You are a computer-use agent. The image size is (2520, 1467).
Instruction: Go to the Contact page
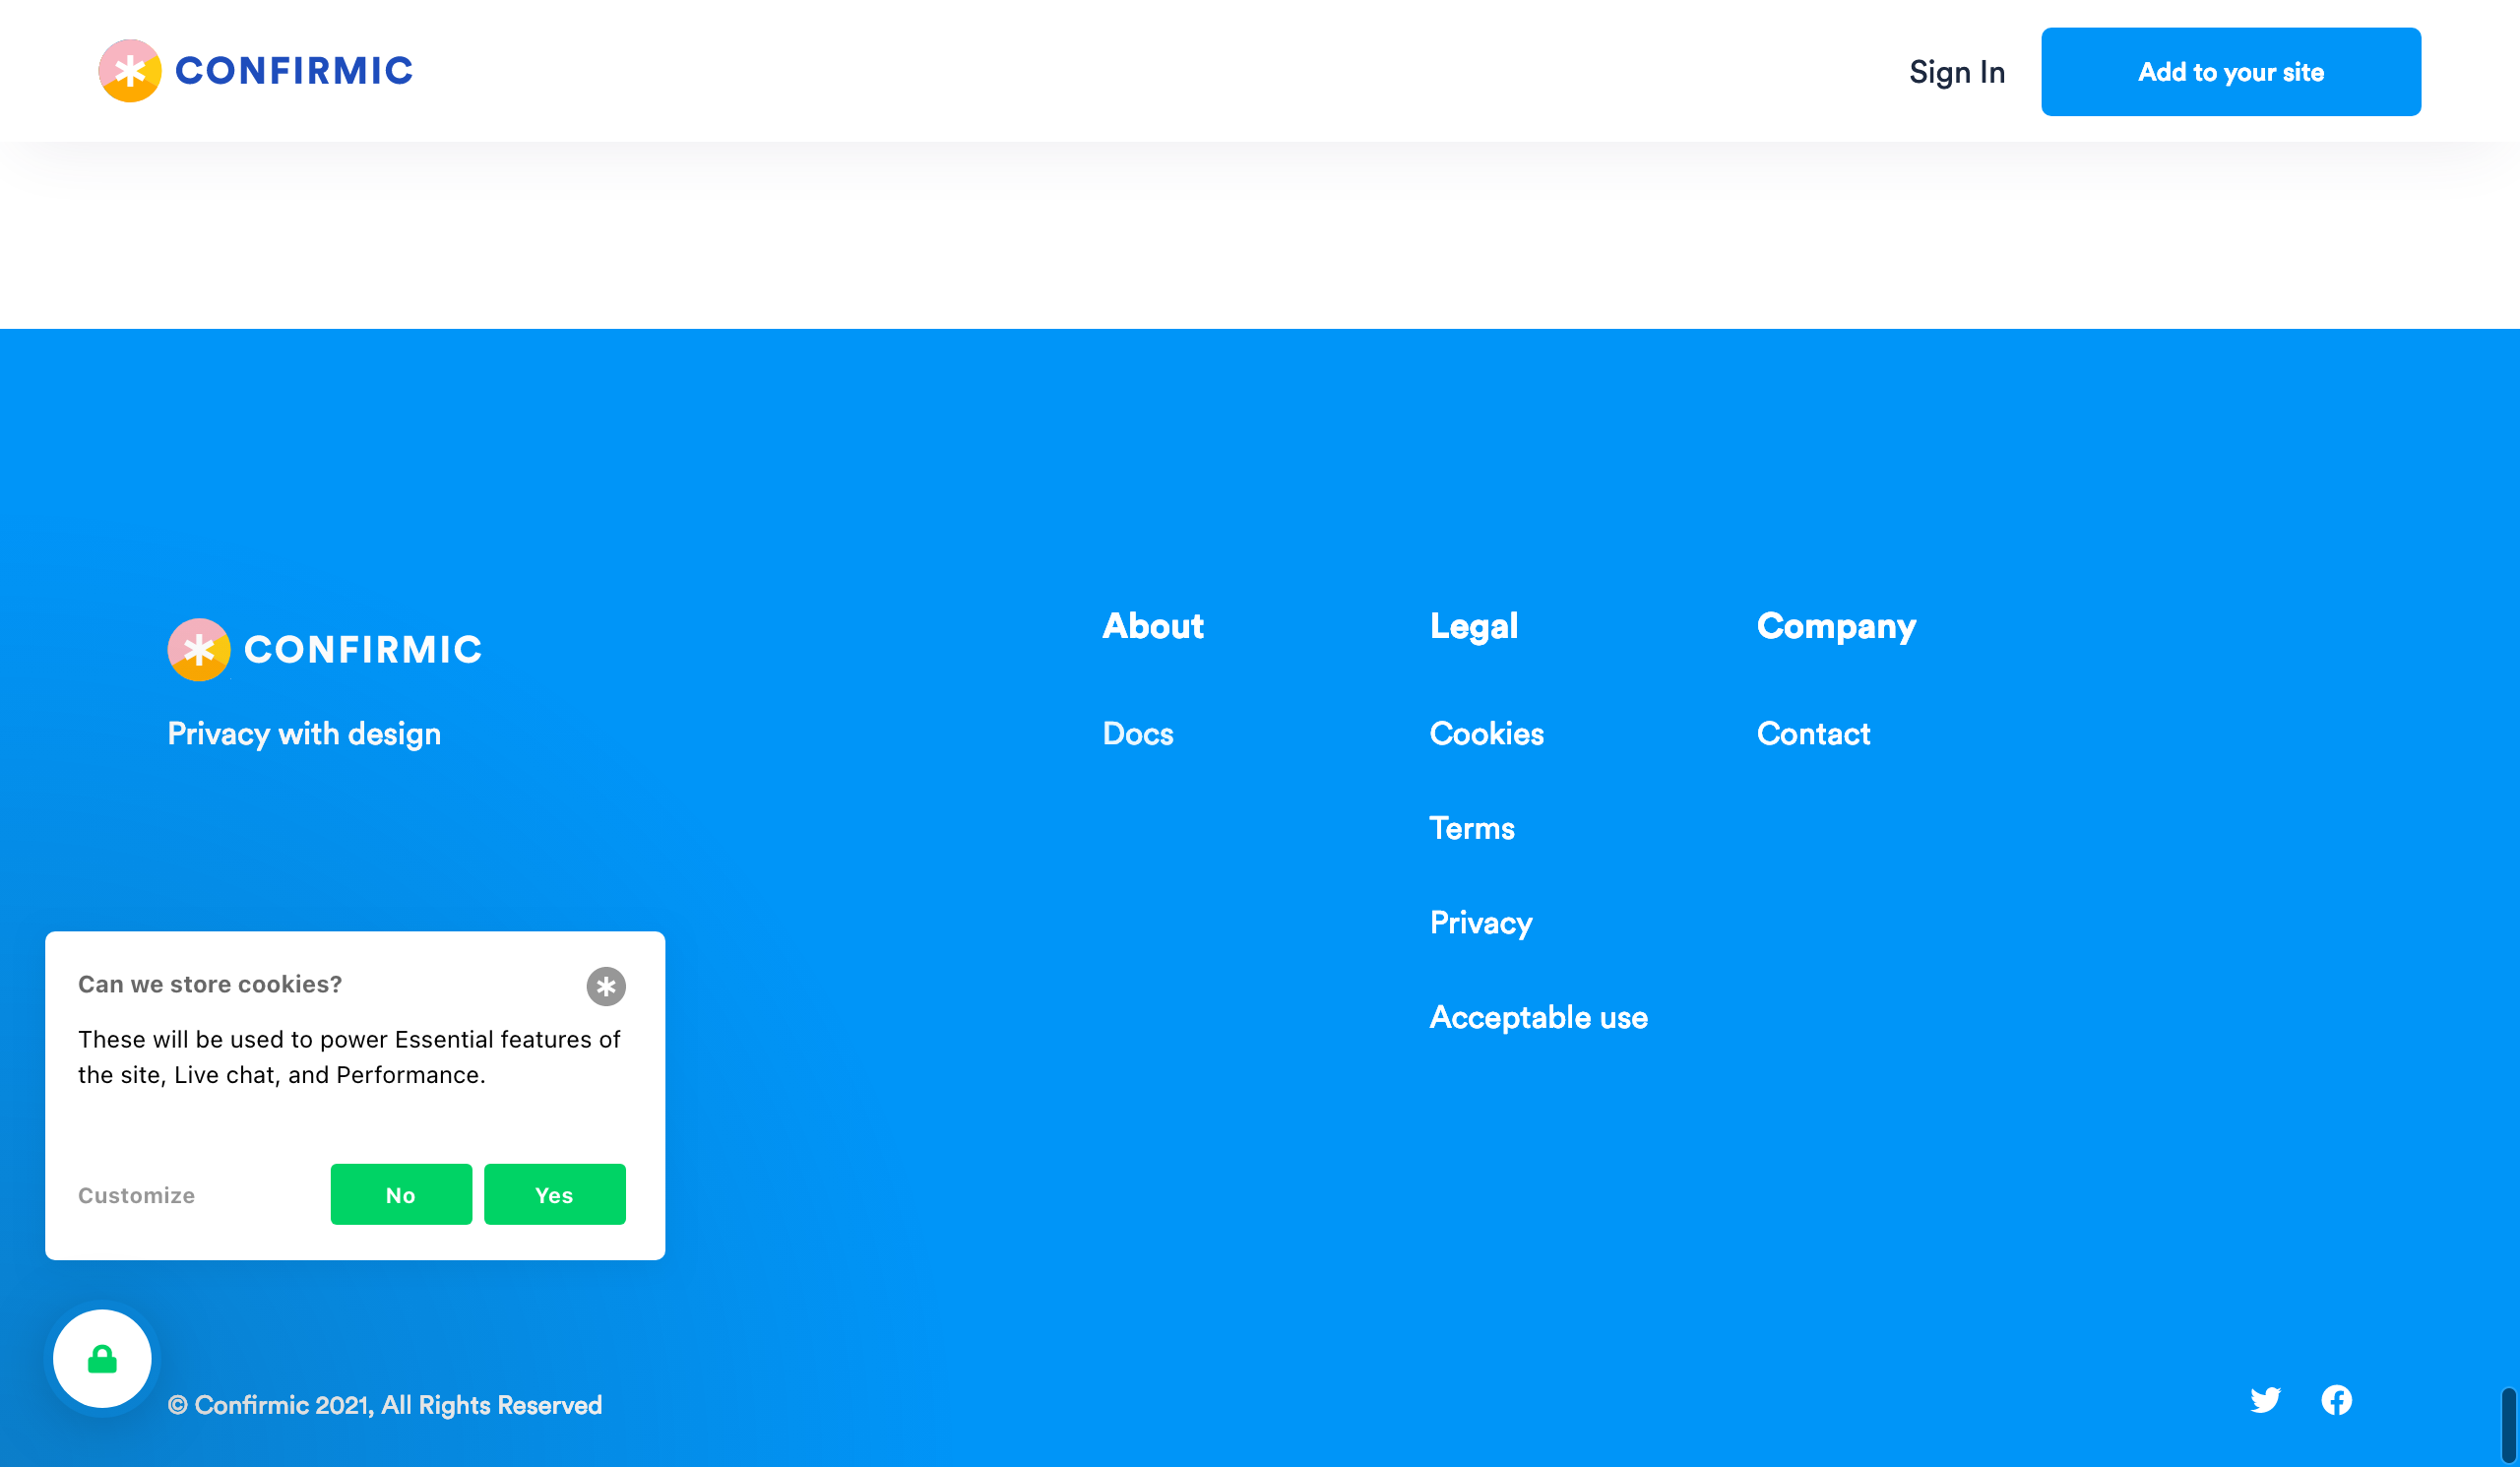[1812, 734]
